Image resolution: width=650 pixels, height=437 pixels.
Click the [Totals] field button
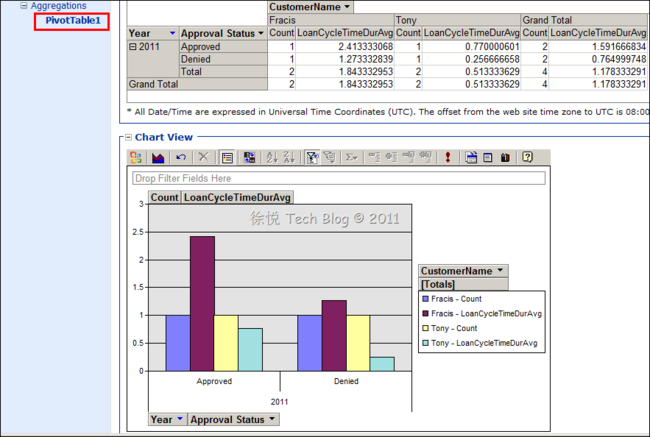pos(463,284)
